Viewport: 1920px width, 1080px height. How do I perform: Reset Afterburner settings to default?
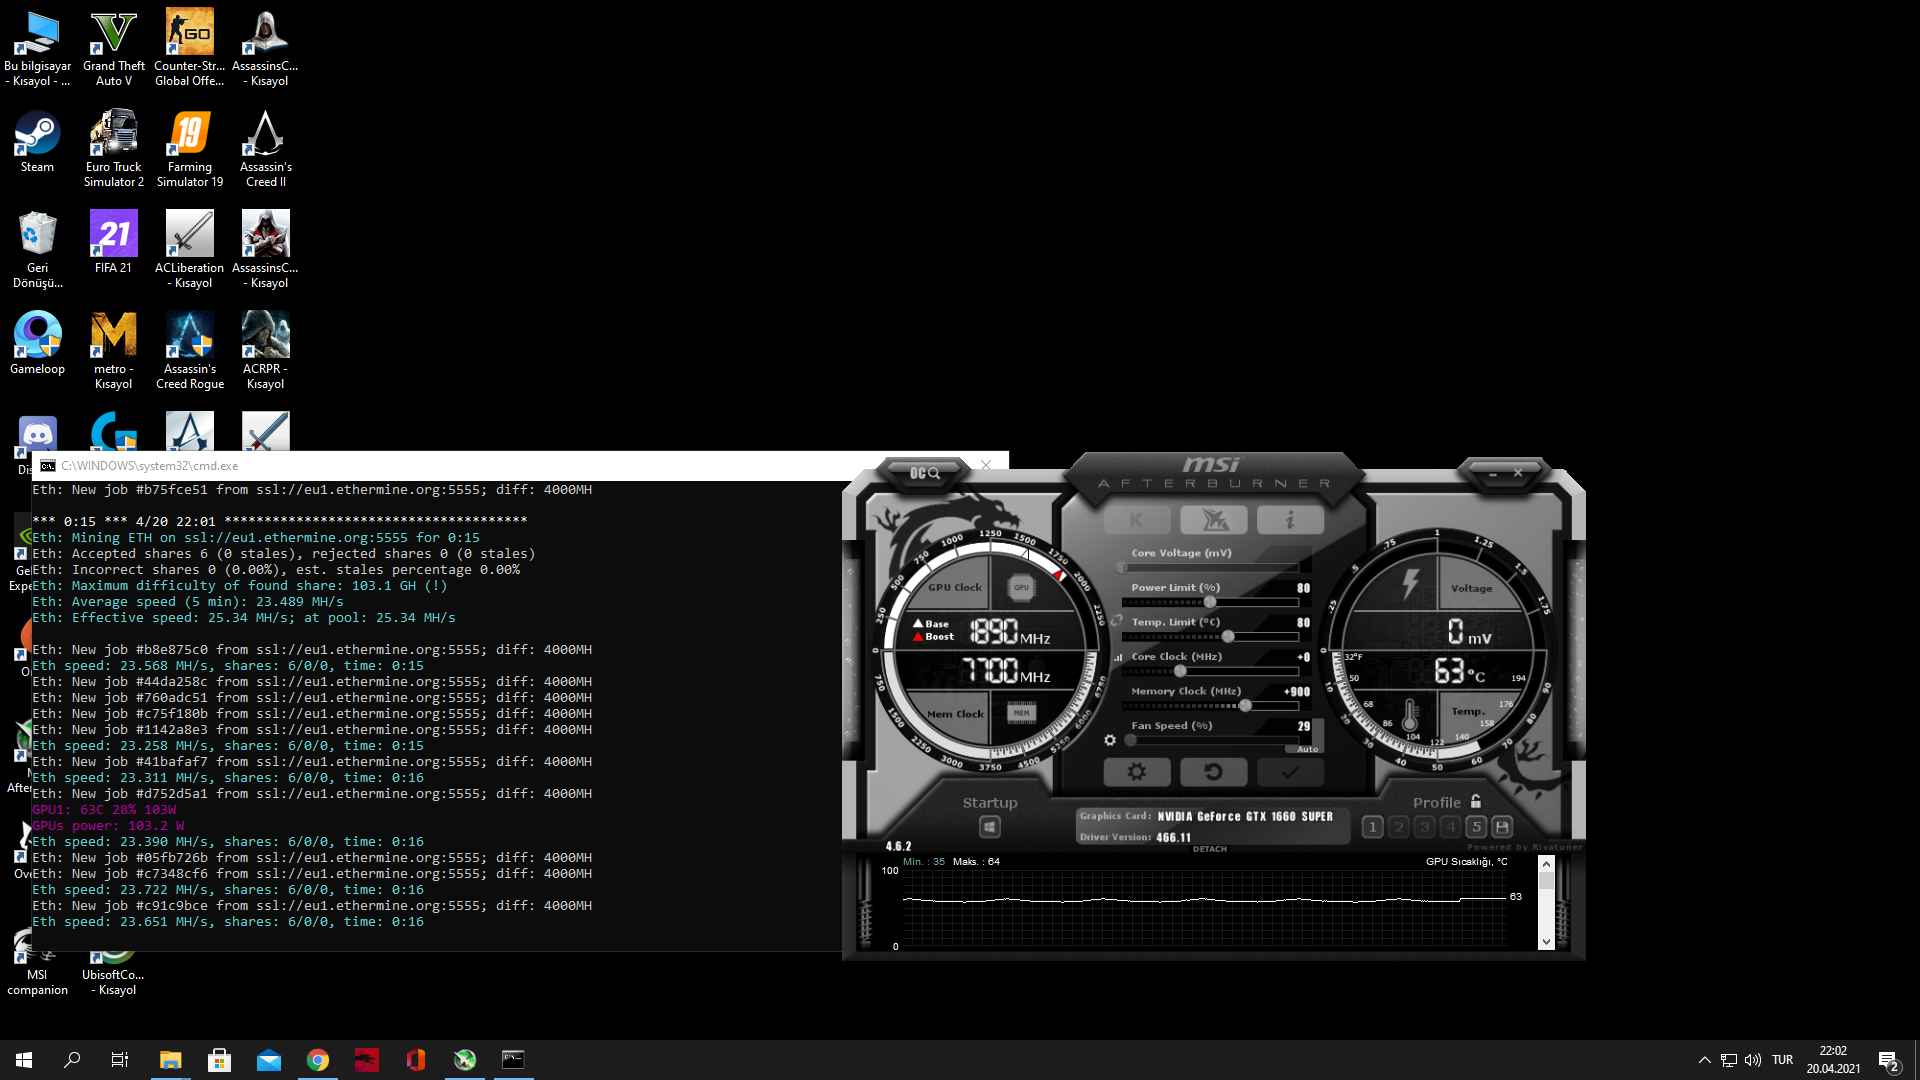1213,772
